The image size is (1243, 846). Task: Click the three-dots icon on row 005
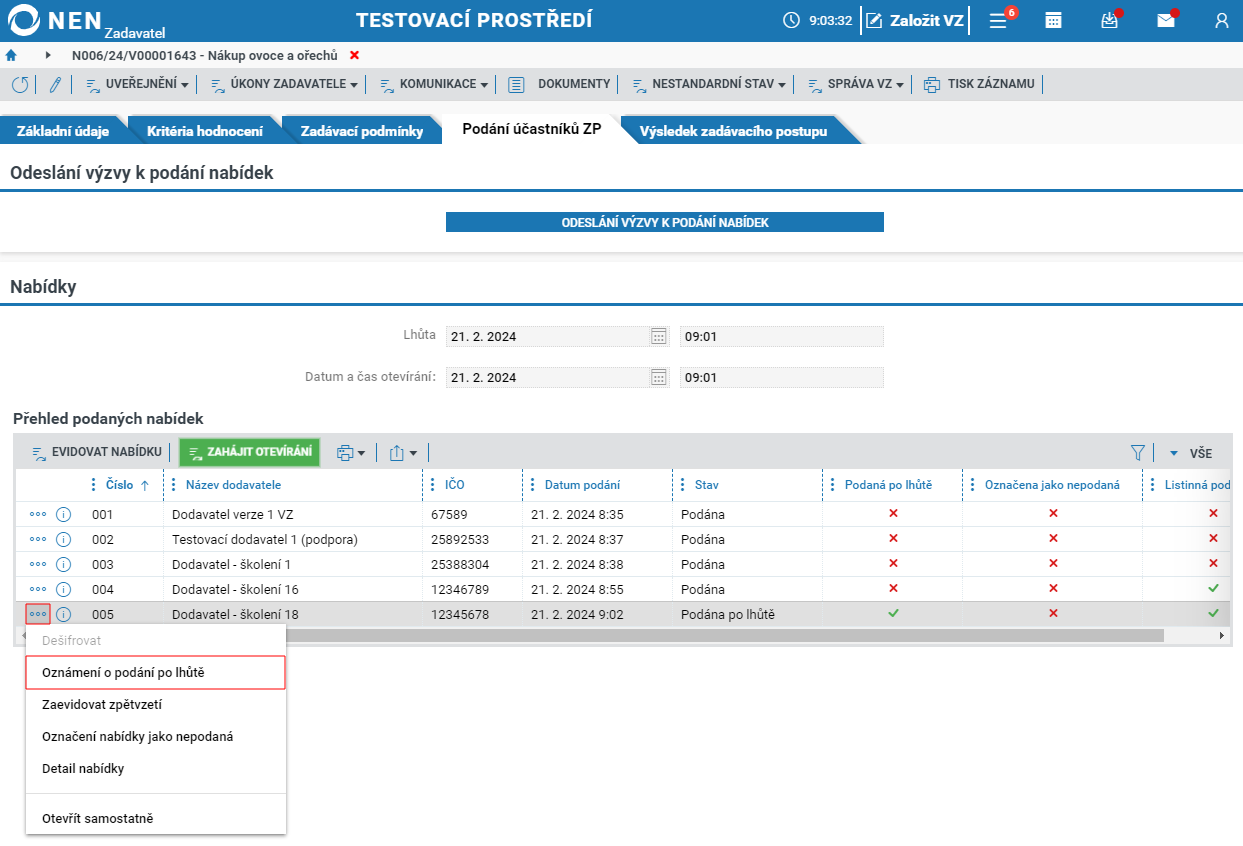[x=38, y=614]
